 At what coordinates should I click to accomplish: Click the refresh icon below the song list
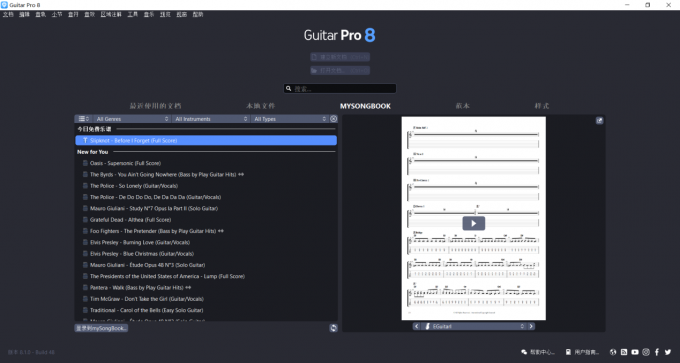coord(333,328)
